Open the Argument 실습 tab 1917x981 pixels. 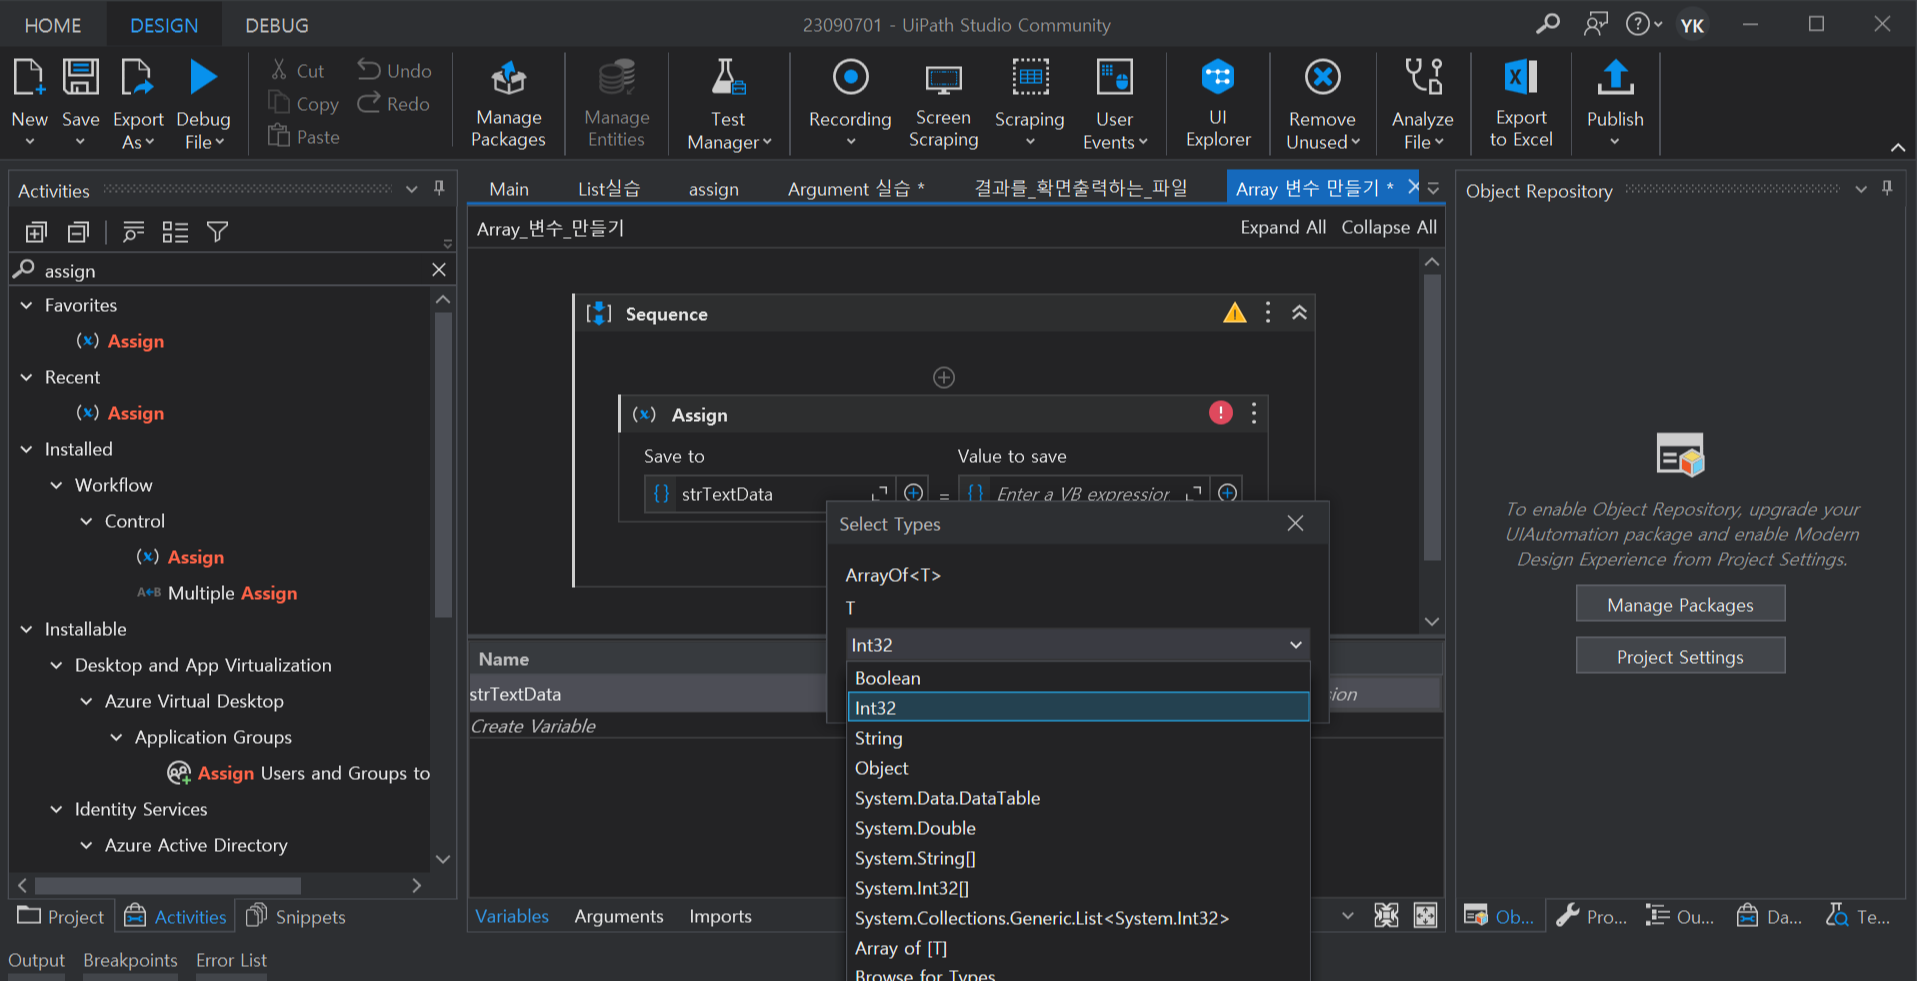[856, 189]
